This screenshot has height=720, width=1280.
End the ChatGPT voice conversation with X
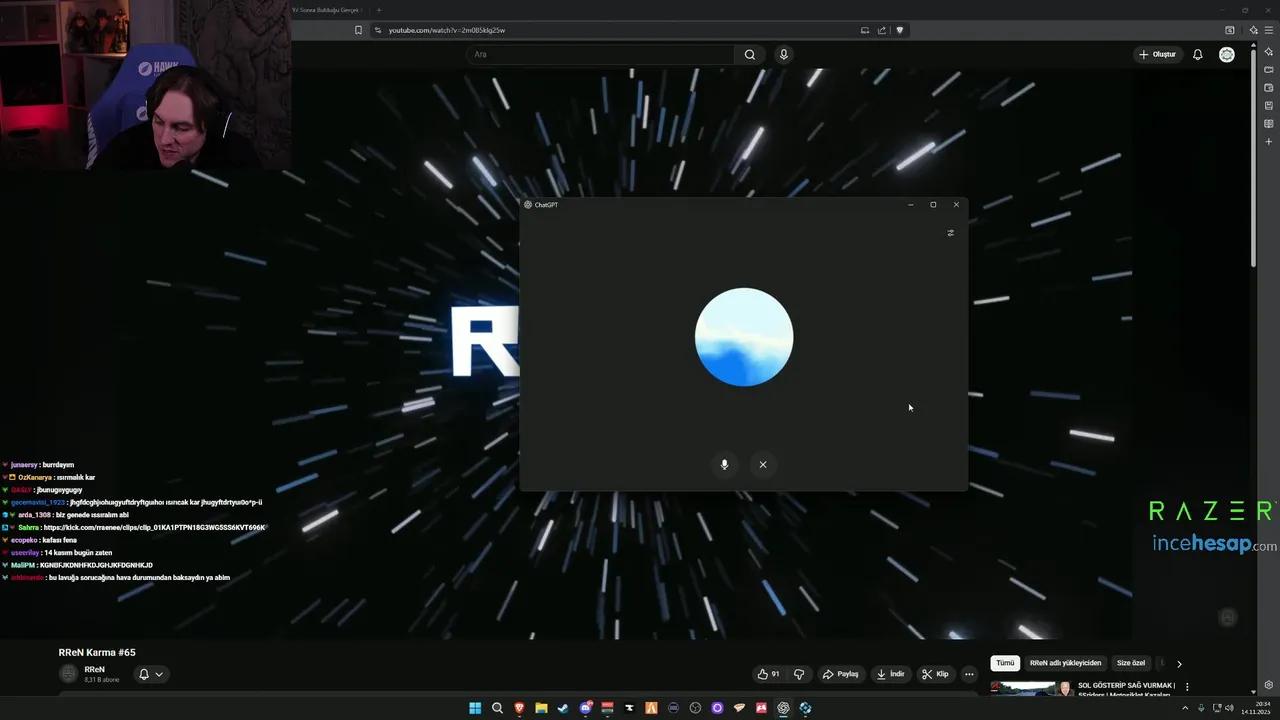point(763,464)
